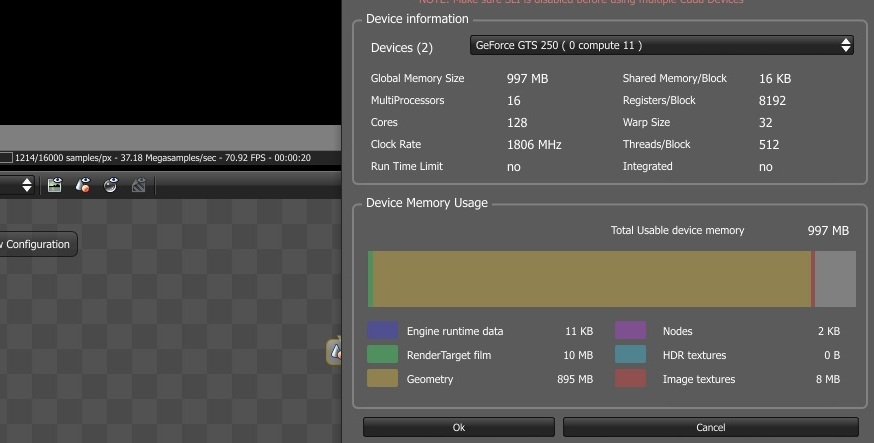Click the 'Threads/Block' label
Image resolution: width=874 pixels, height=443 pixels.
click(x=657, y=144)
